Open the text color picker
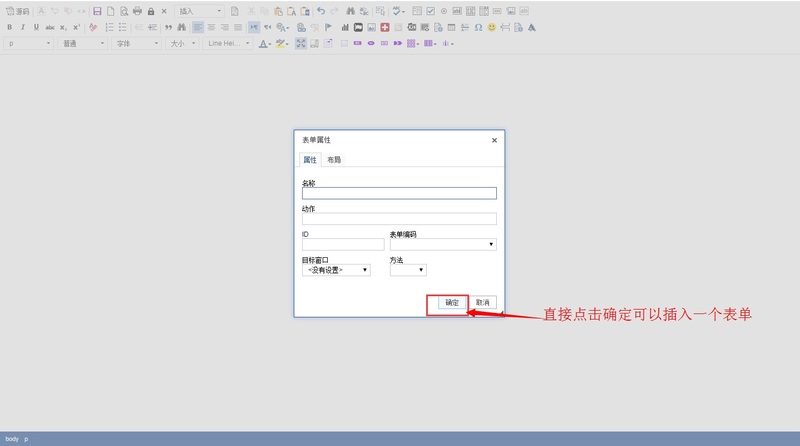Screen dimensions: 800x446 (x=264, y=44)
